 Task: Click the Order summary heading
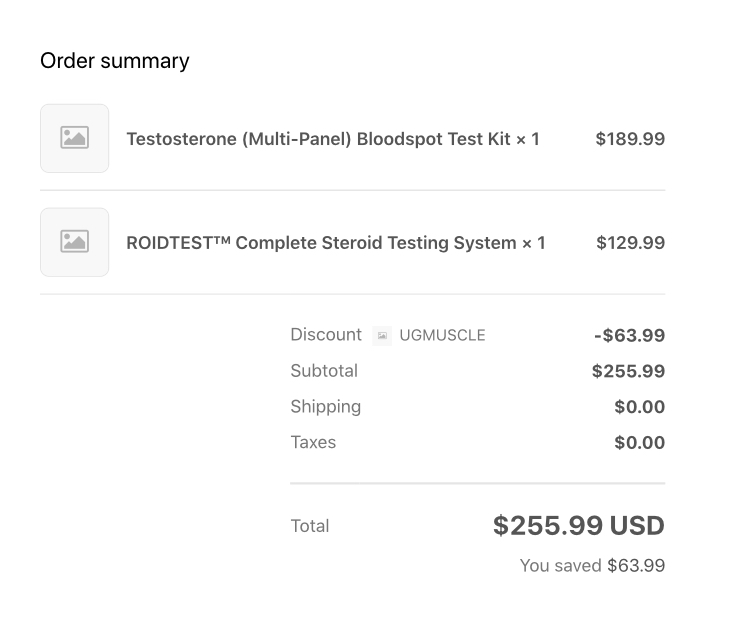(114, 61)
